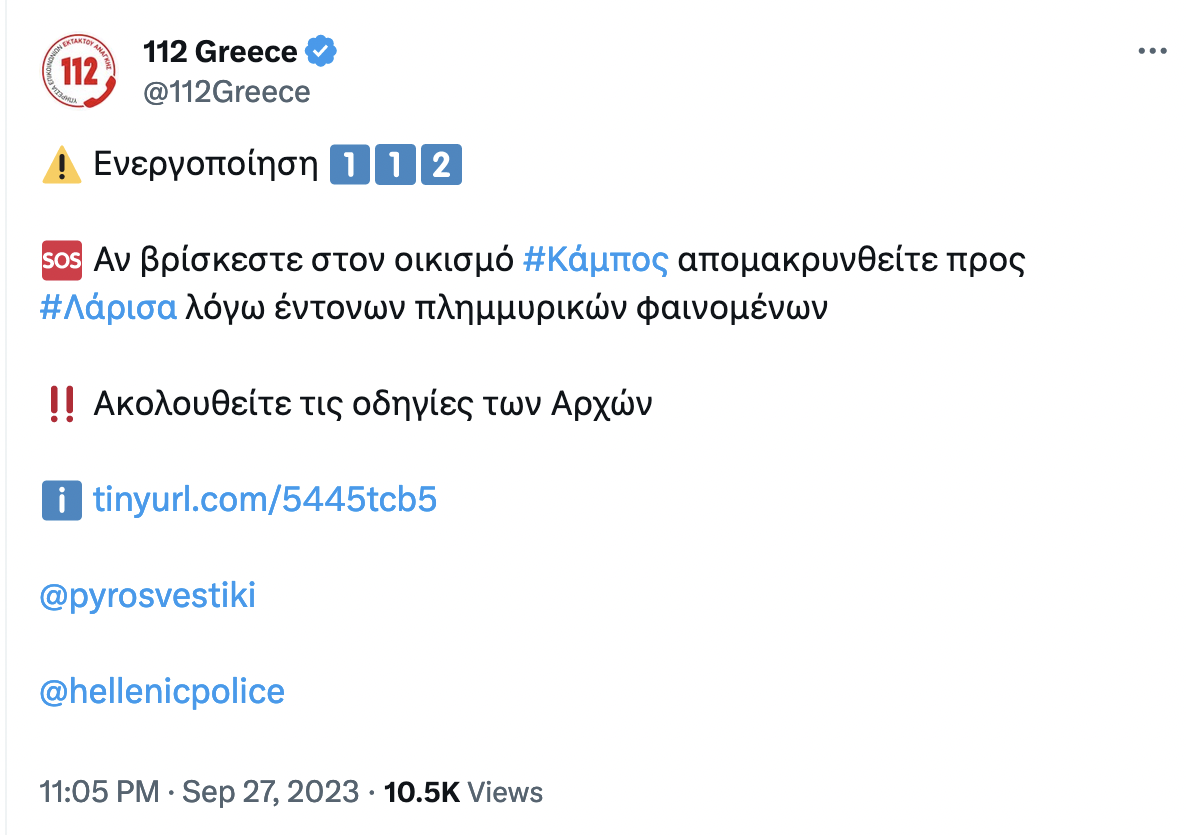Open the @hellenicpolice mention
This screenshot has height=835, width=1186.
pos(162,691)
